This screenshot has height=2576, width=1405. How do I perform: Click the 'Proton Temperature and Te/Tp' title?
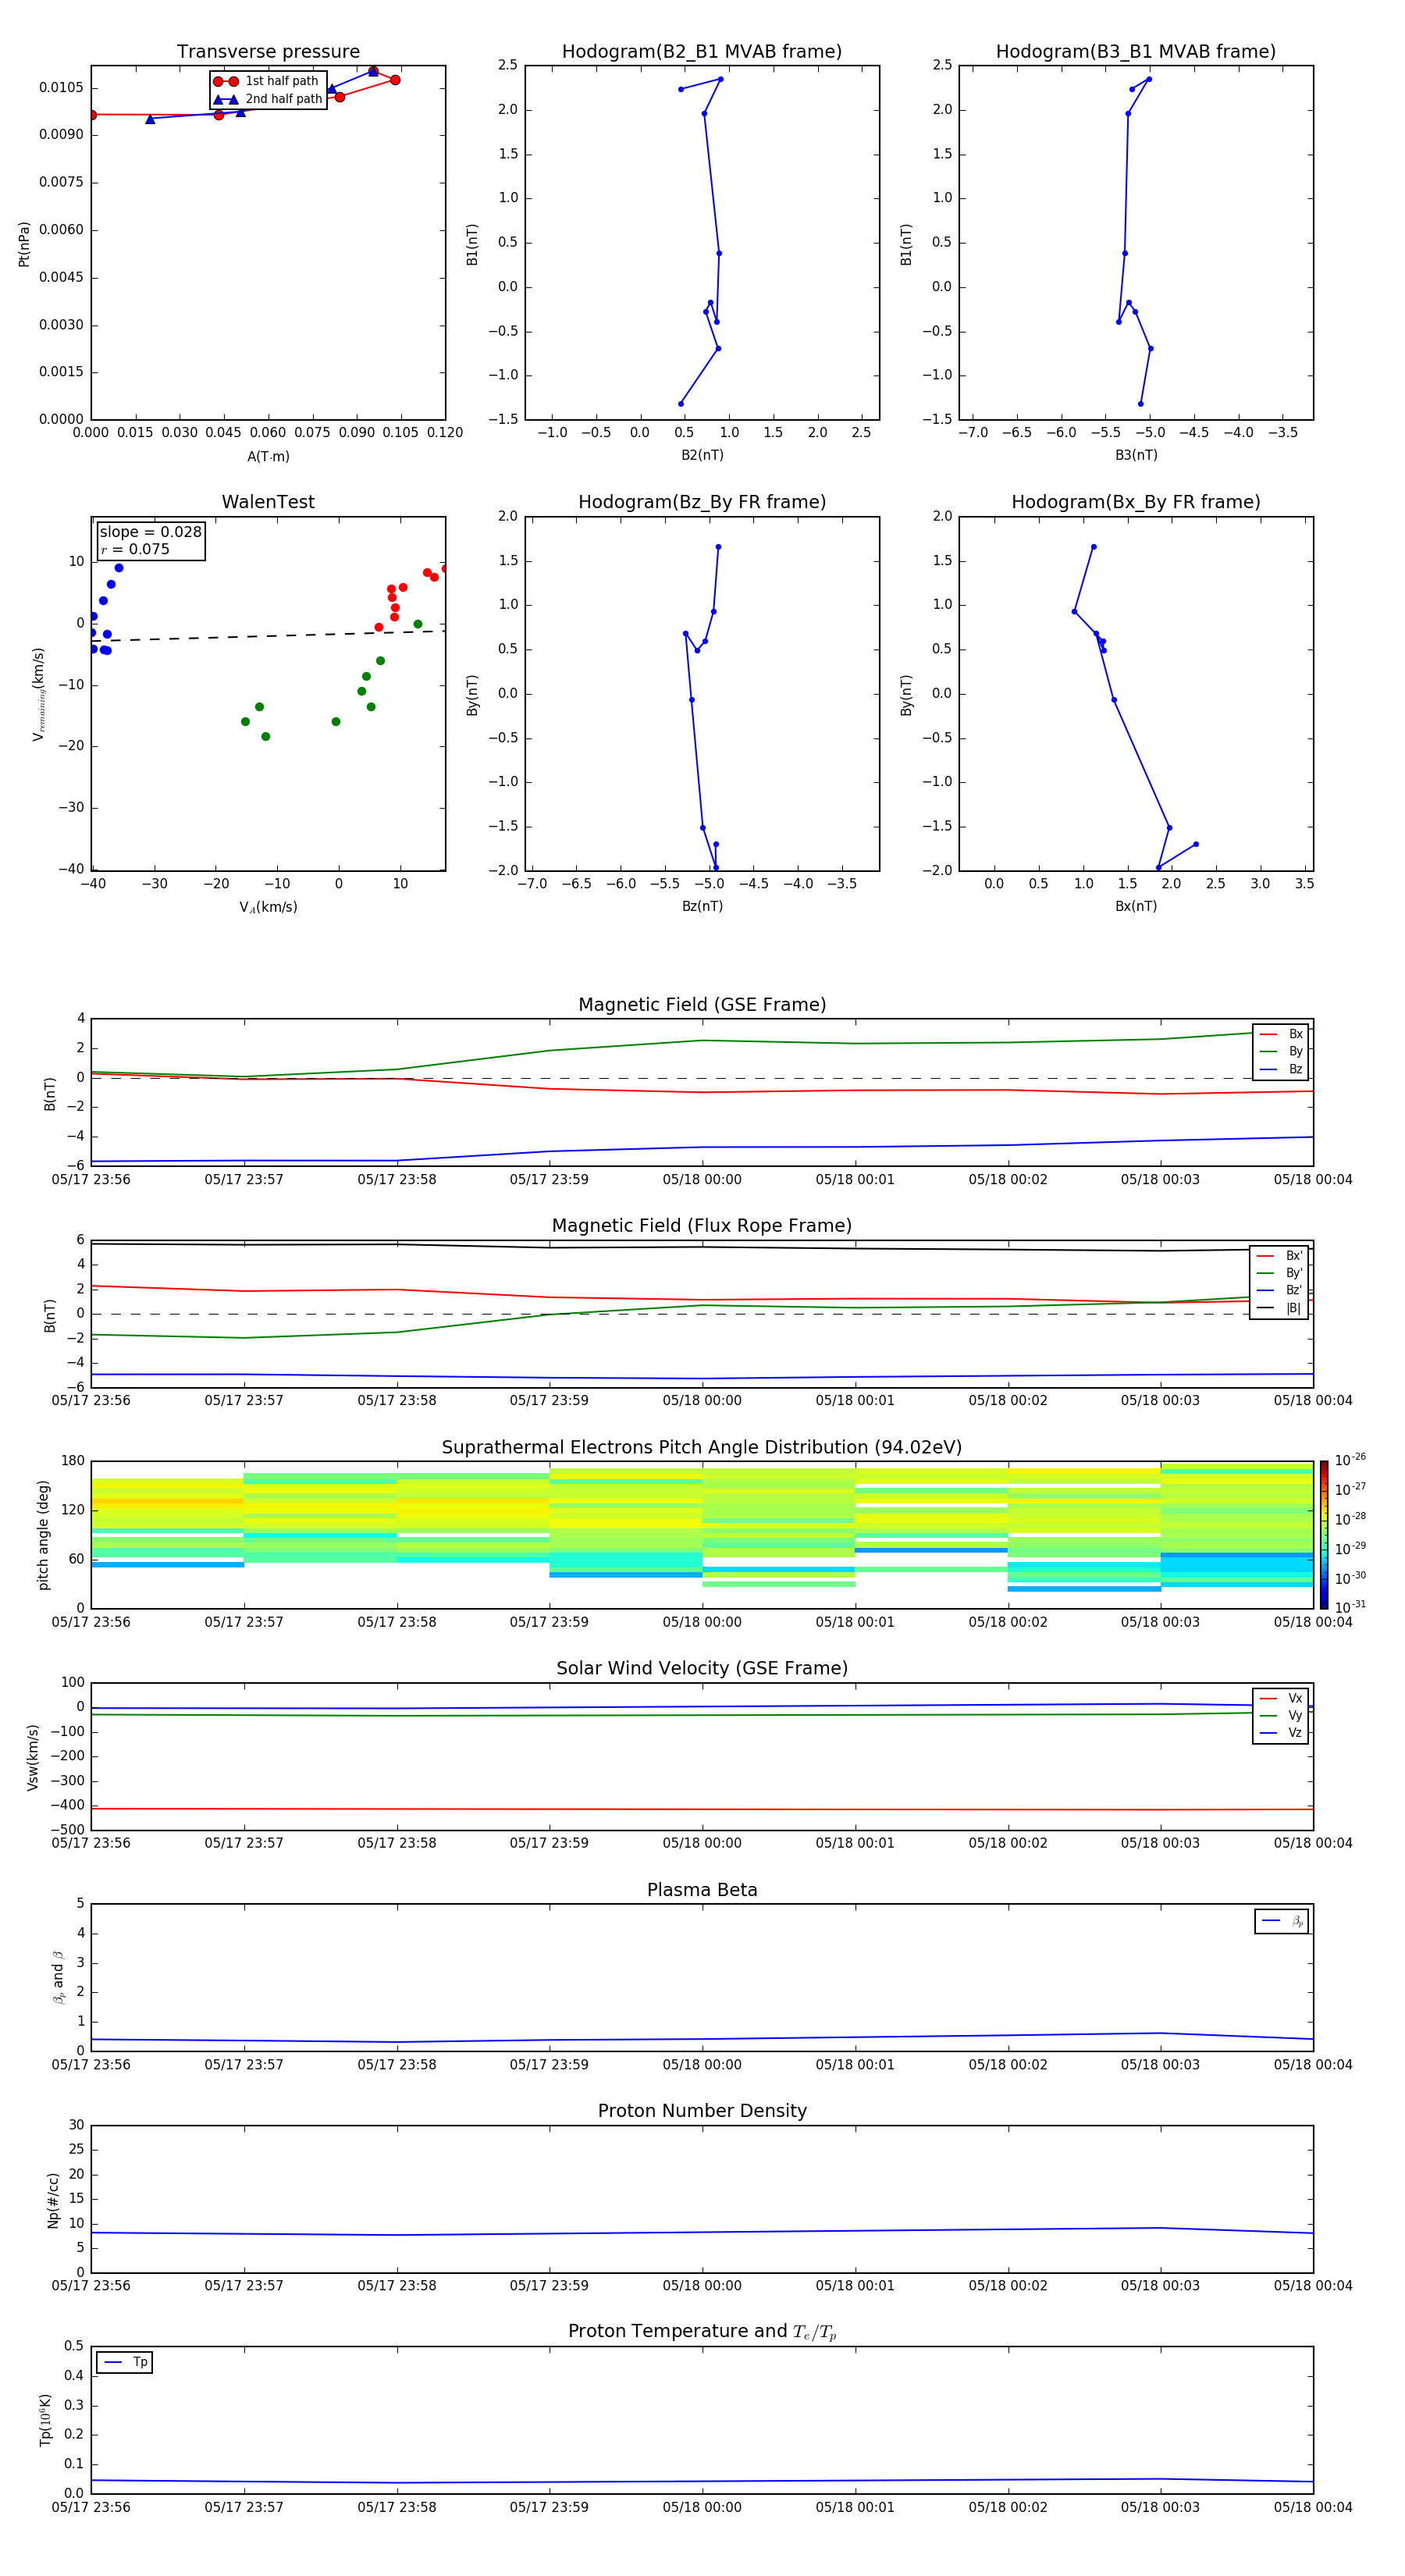click(x=702, y=2331)
